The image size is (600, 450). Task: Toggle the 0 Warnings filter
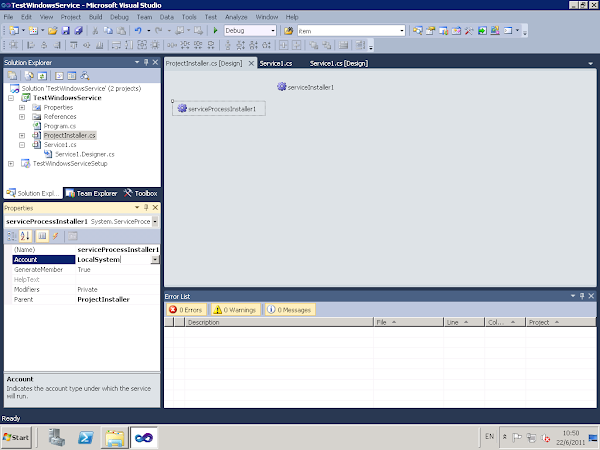(236, 310)
